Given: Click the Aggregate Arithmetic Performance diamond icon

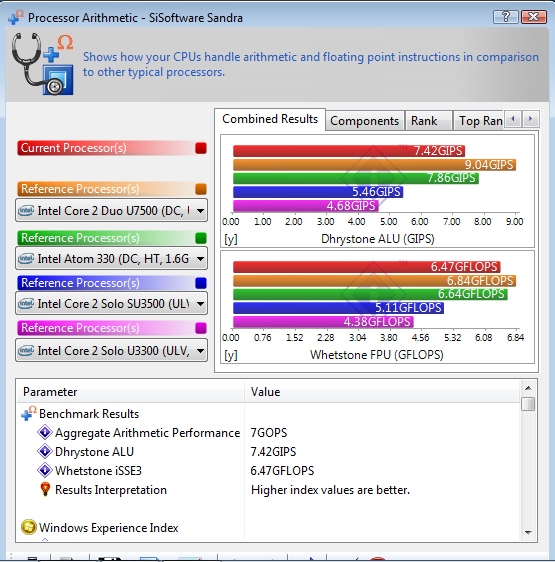Looking at the screenshot, I should point(45,432).
